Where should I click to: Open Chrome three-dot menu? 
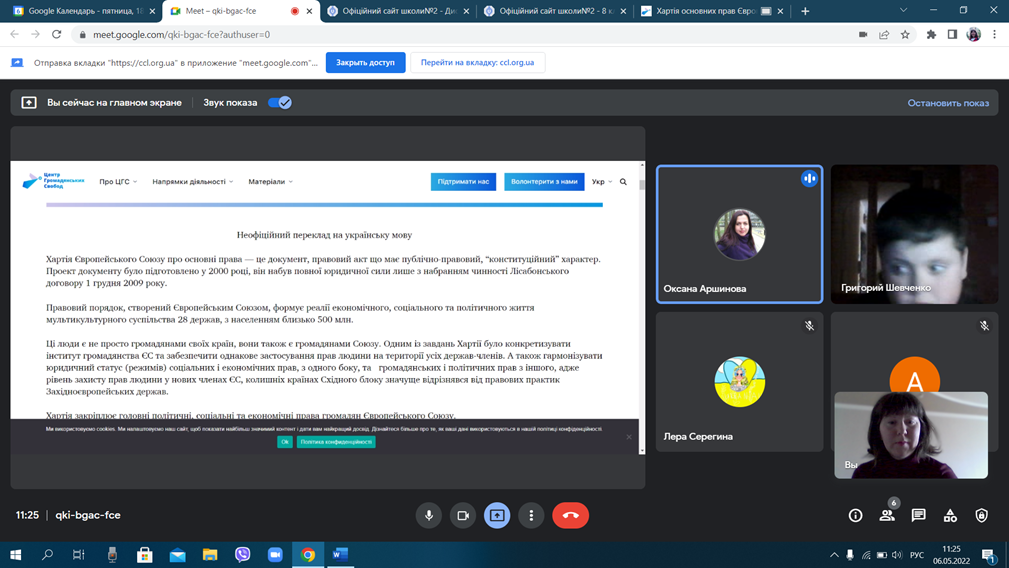(x=995, y=35)
